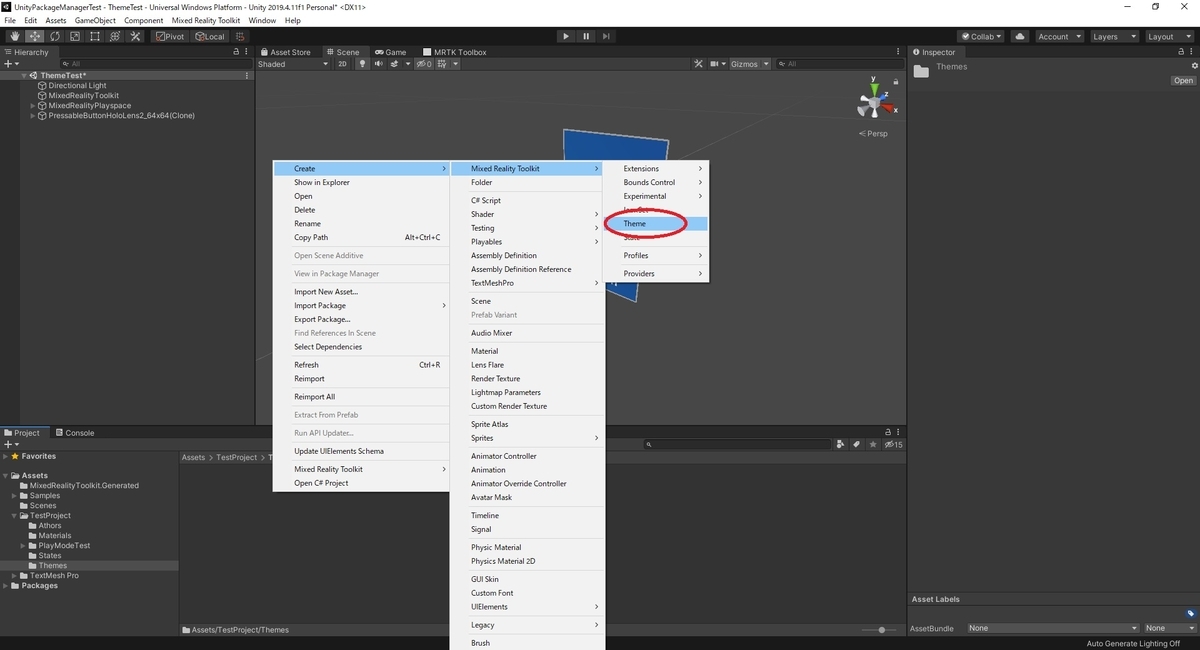Switch to the MRTK Toolbox tab

coord(454,52)
